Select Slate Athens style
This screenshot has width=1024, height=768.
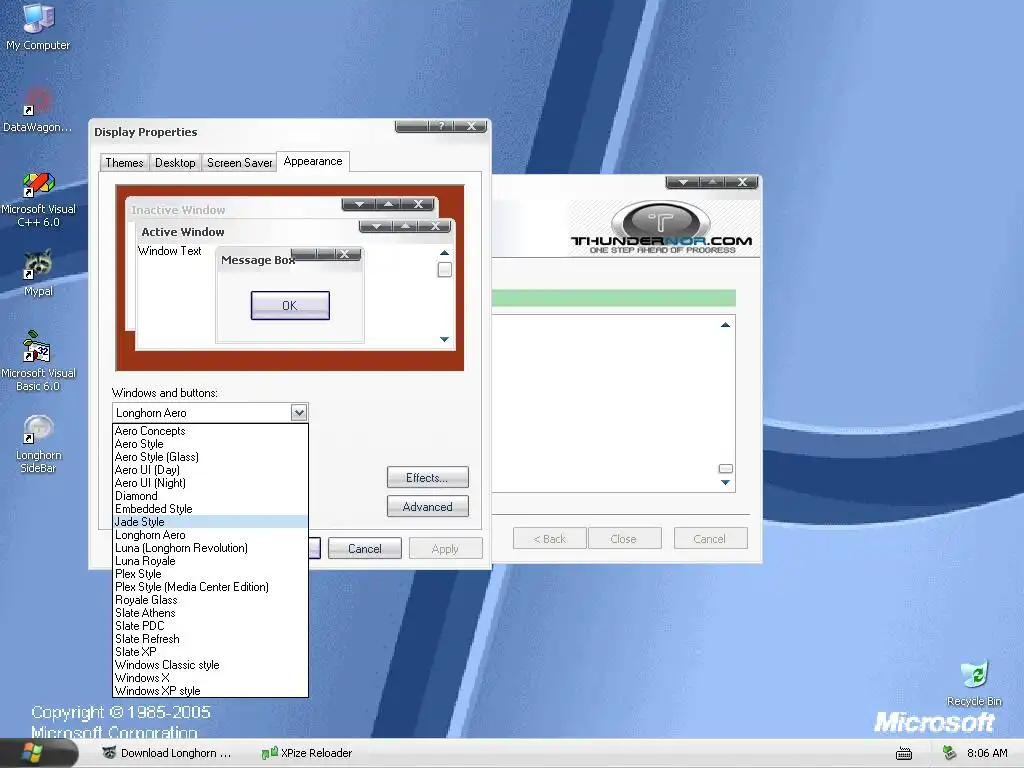pos(210,613)
